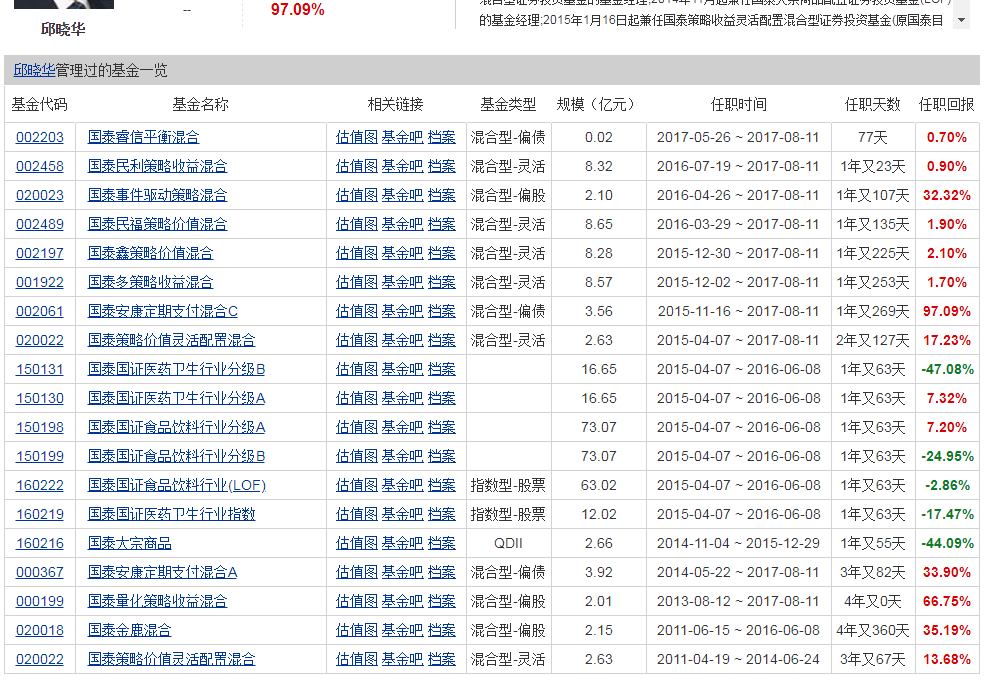Click 邱晓华 link in section header
984x688 pixels.
(x=35, y=70)
